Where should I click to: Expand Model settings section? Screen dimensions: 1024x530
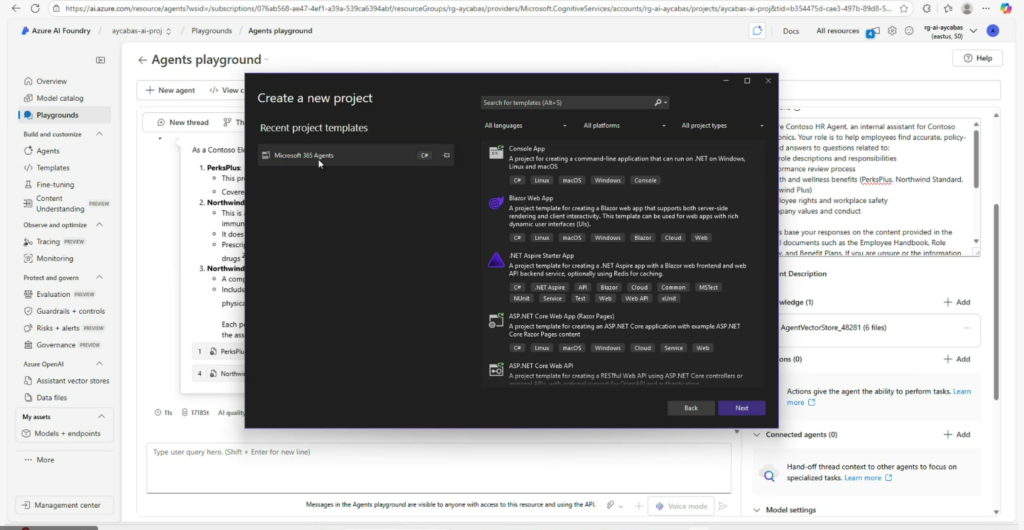click(x=757, y=510)
